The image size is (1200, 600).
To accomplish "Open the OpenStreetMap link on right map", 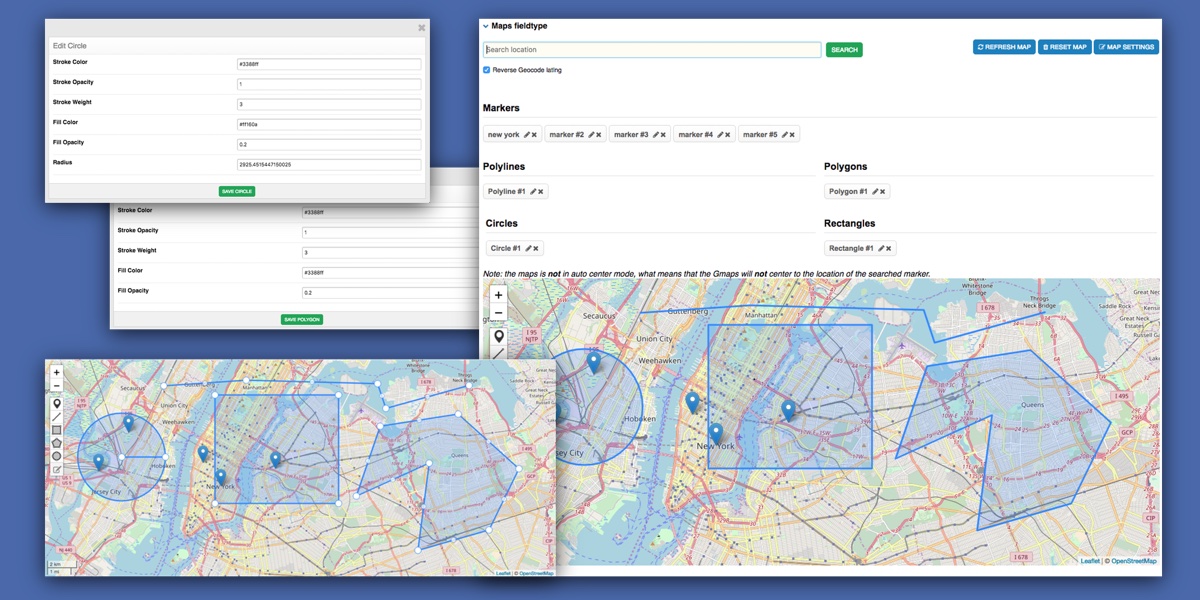I will 1134,561.
